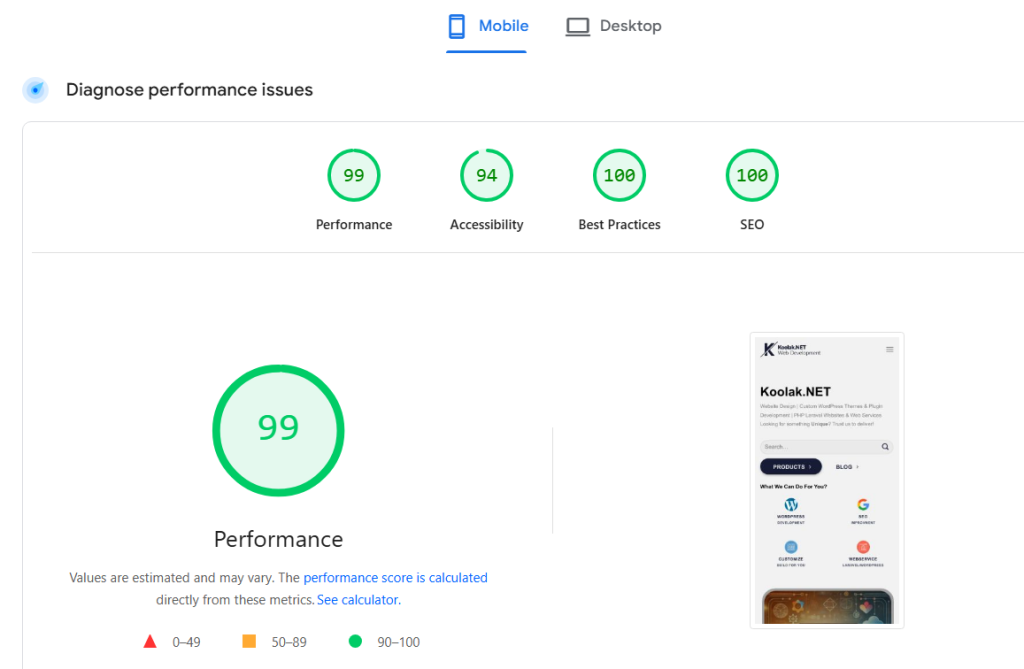Click the large 99 Performance gauge
Viewport: 1024px width, 669px height.
click(x=278, y=430)
